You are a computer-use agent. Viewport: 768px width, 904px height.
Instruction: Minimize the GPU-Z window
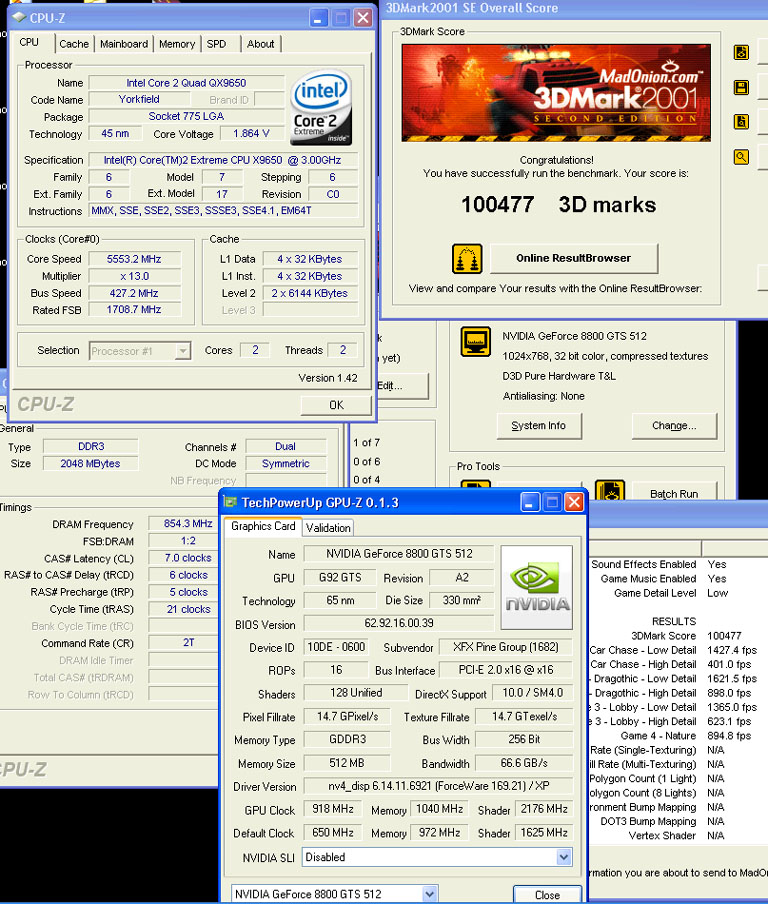(529, 502)
